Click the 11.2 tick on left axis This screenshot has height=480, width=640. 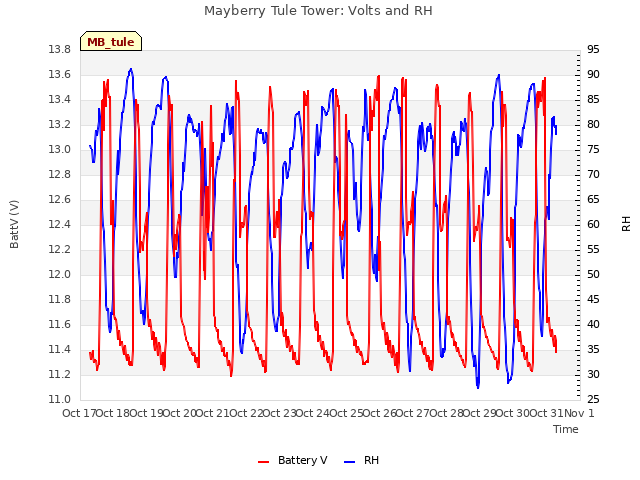point(60,374)
